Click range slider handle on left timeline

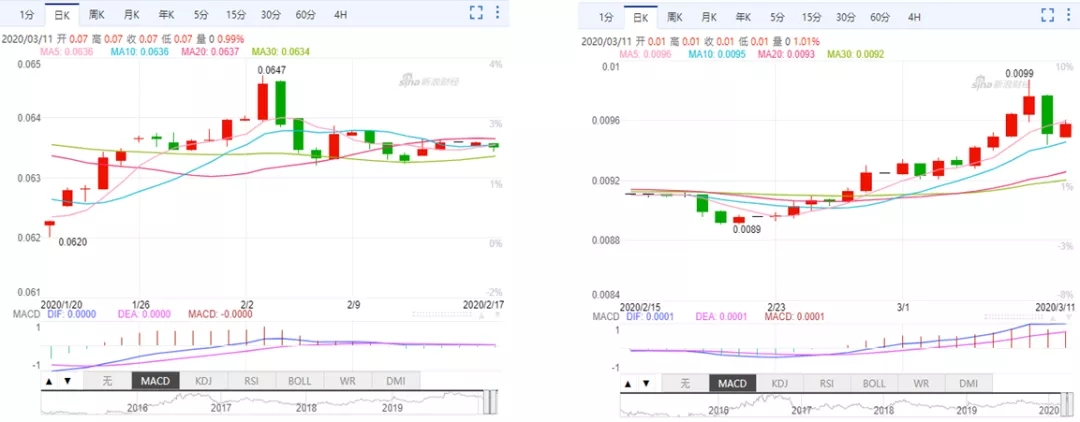(490, 402)
